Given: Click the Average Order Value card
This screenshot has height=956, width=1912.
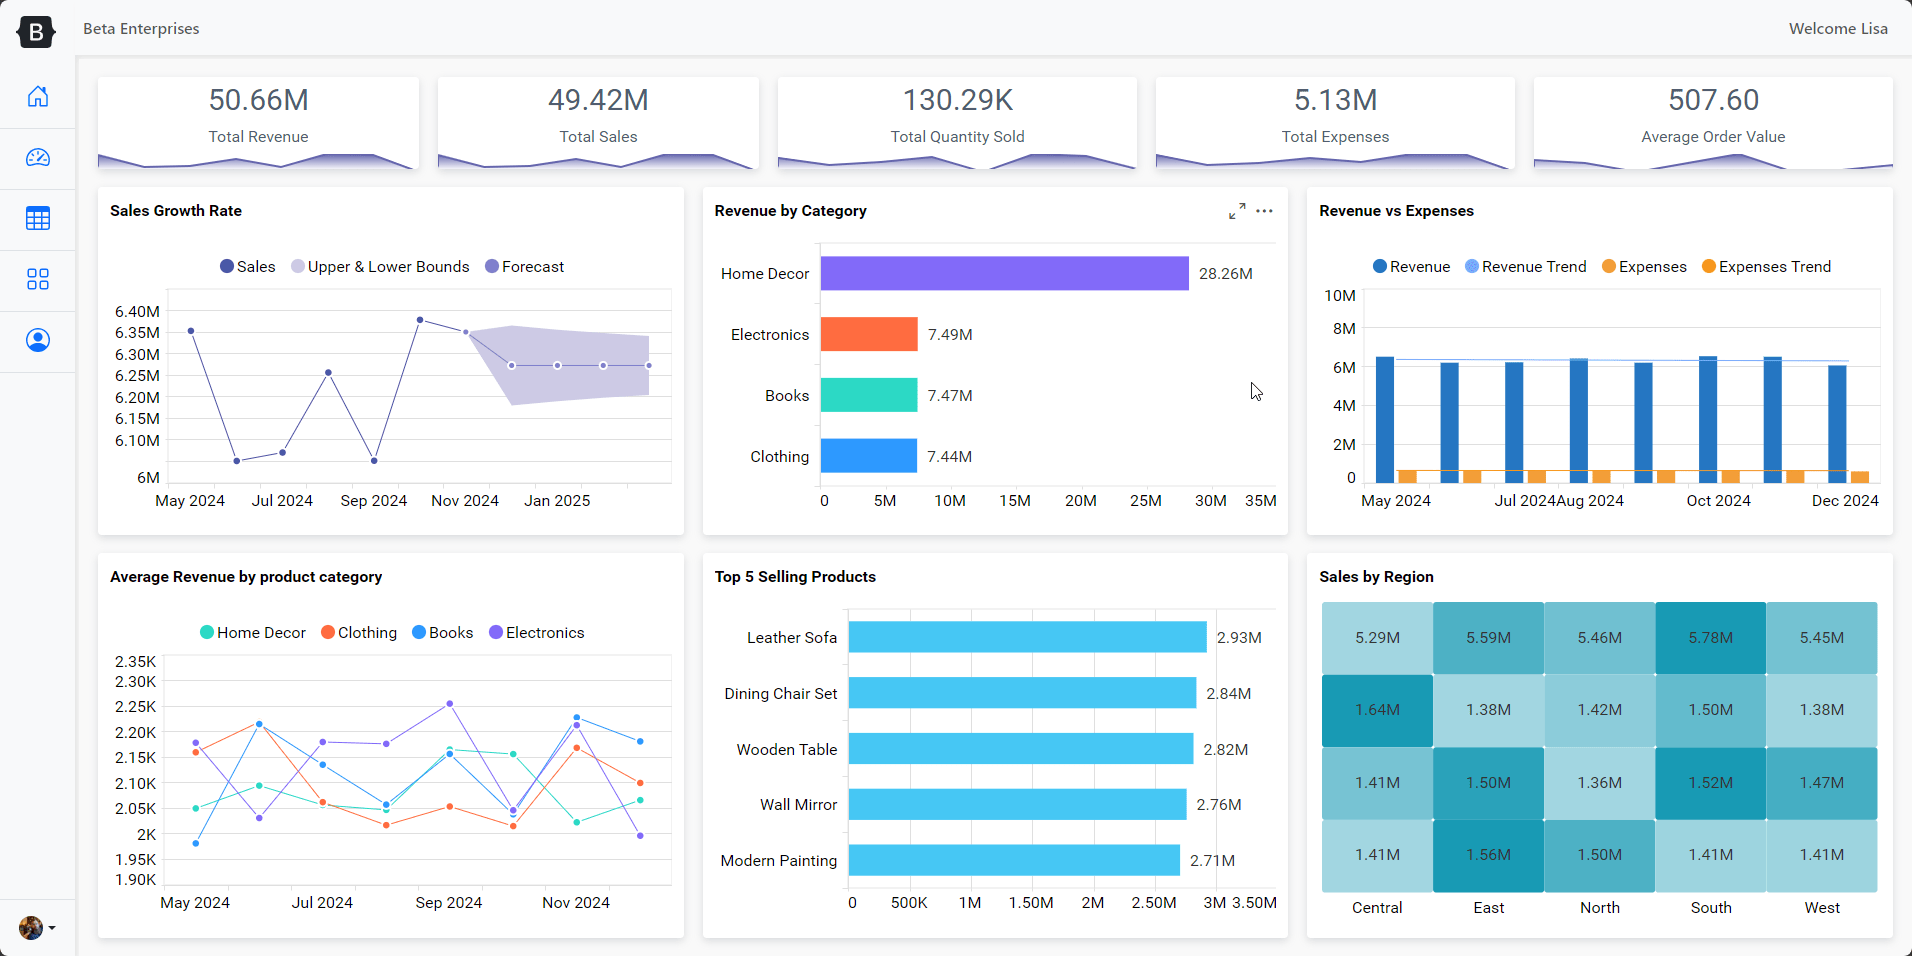Looking at the screenshot, I should tap(1713, 123).
